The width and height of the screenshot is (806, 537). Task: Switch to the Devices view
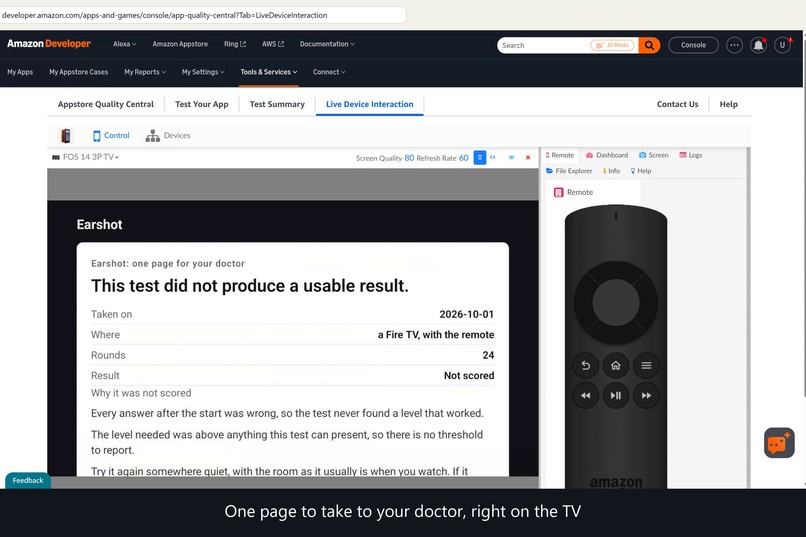click(168, 136)
